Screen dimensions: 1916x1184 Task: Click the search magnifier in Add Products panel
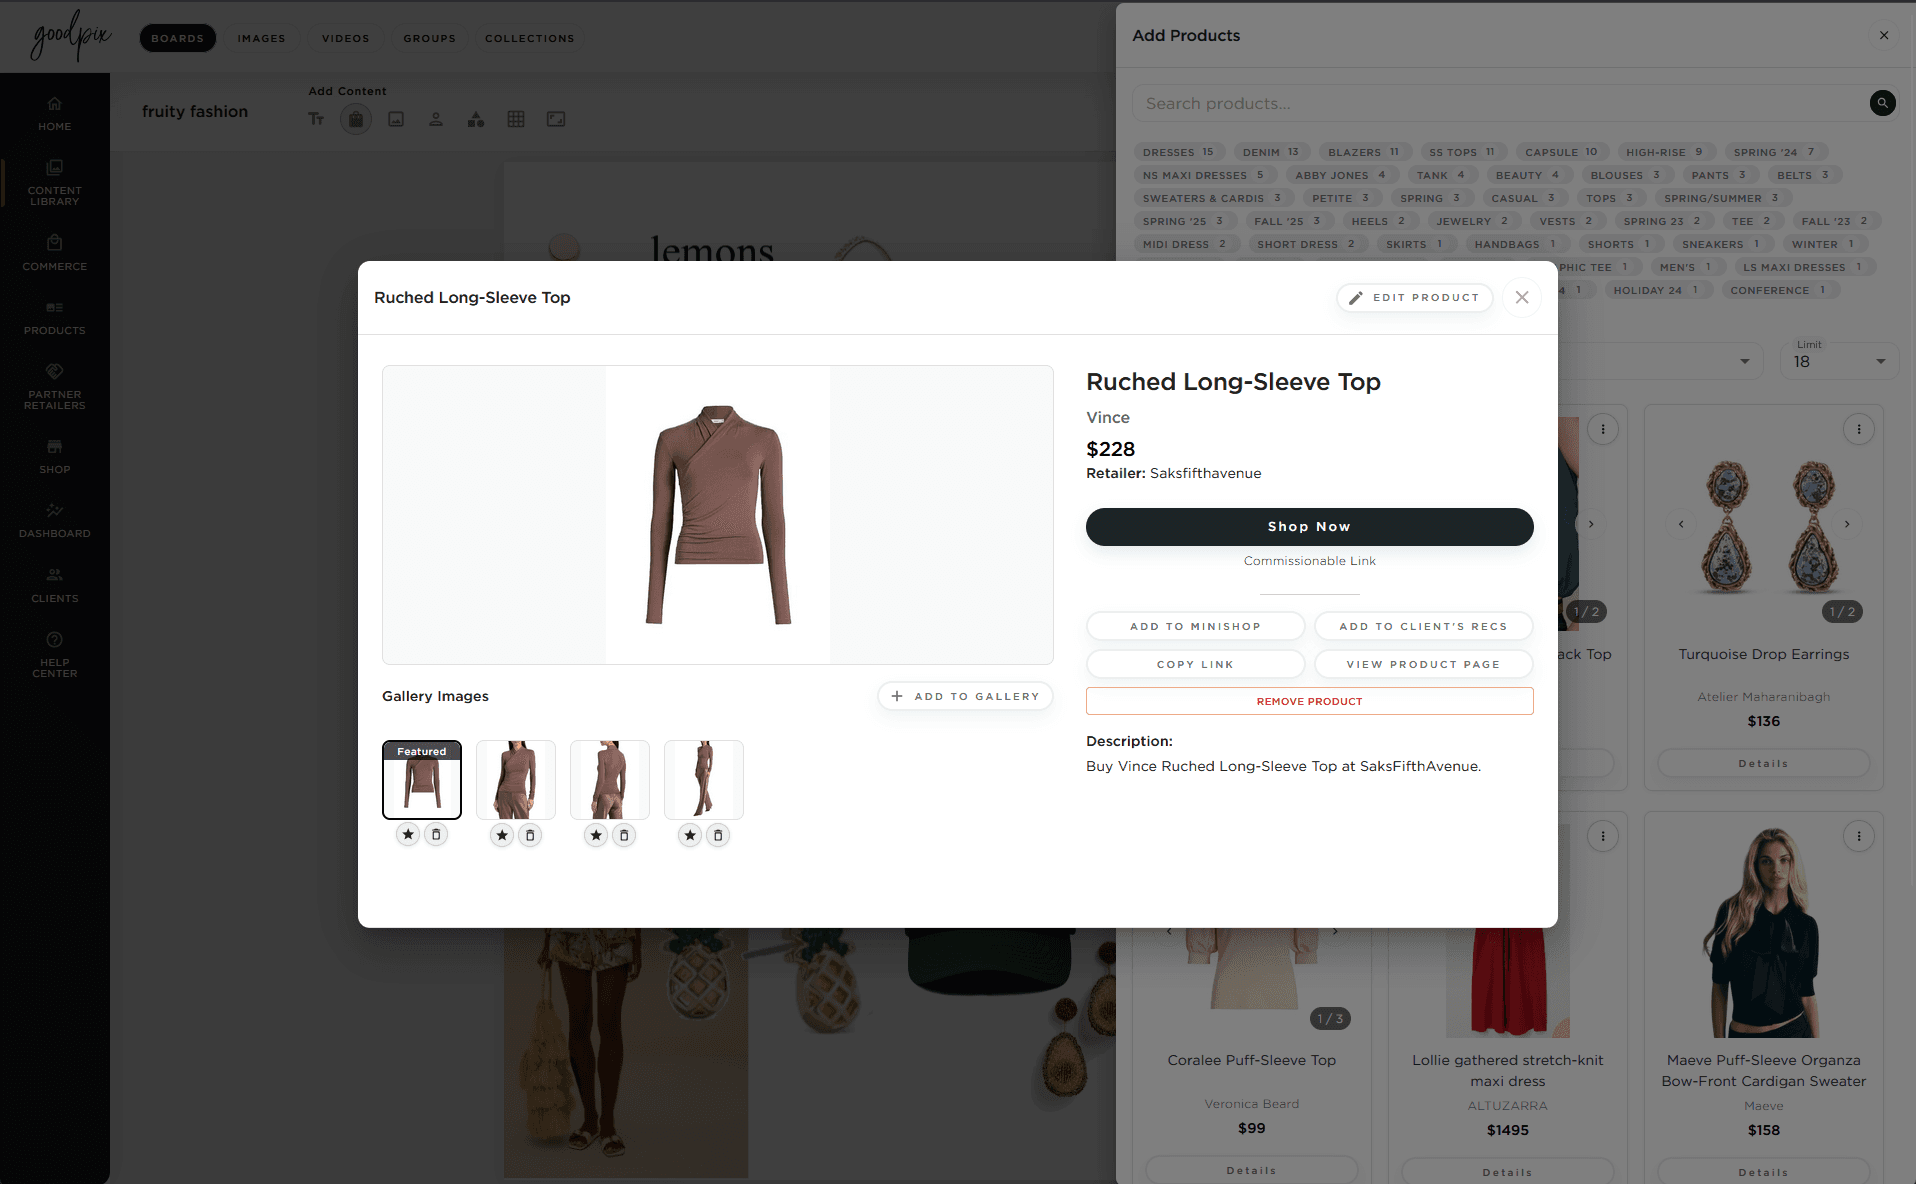pos(1882,103)
